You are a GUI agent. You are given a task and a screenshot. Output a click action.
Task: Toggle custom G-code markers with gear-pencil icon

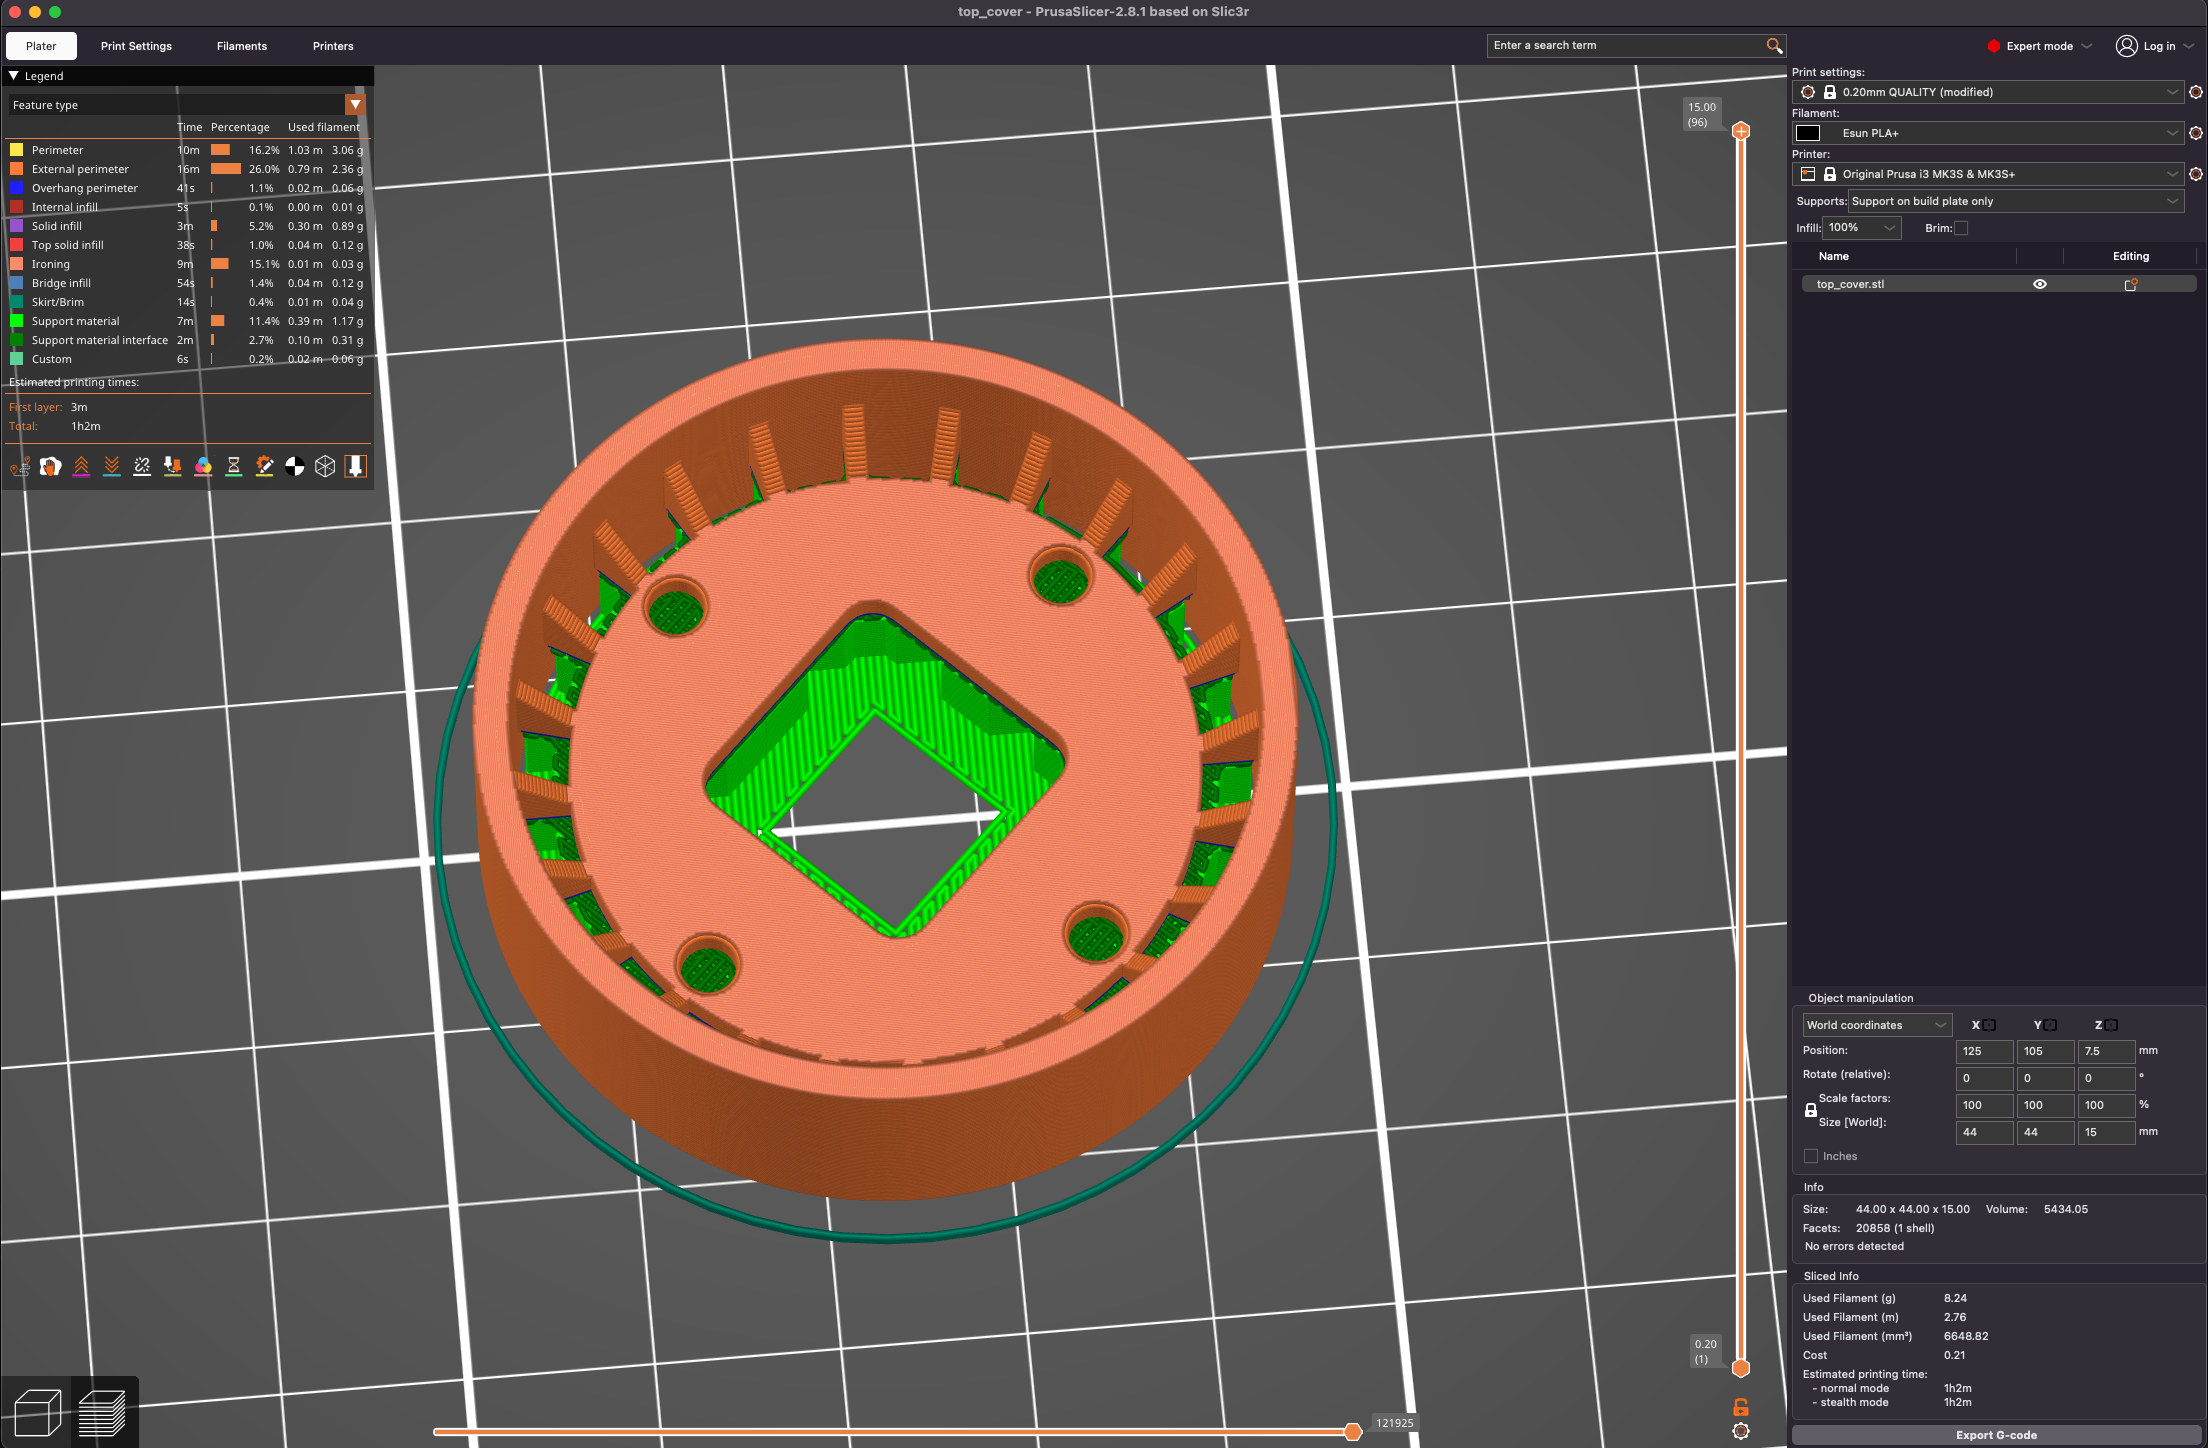tap(264, 466)
